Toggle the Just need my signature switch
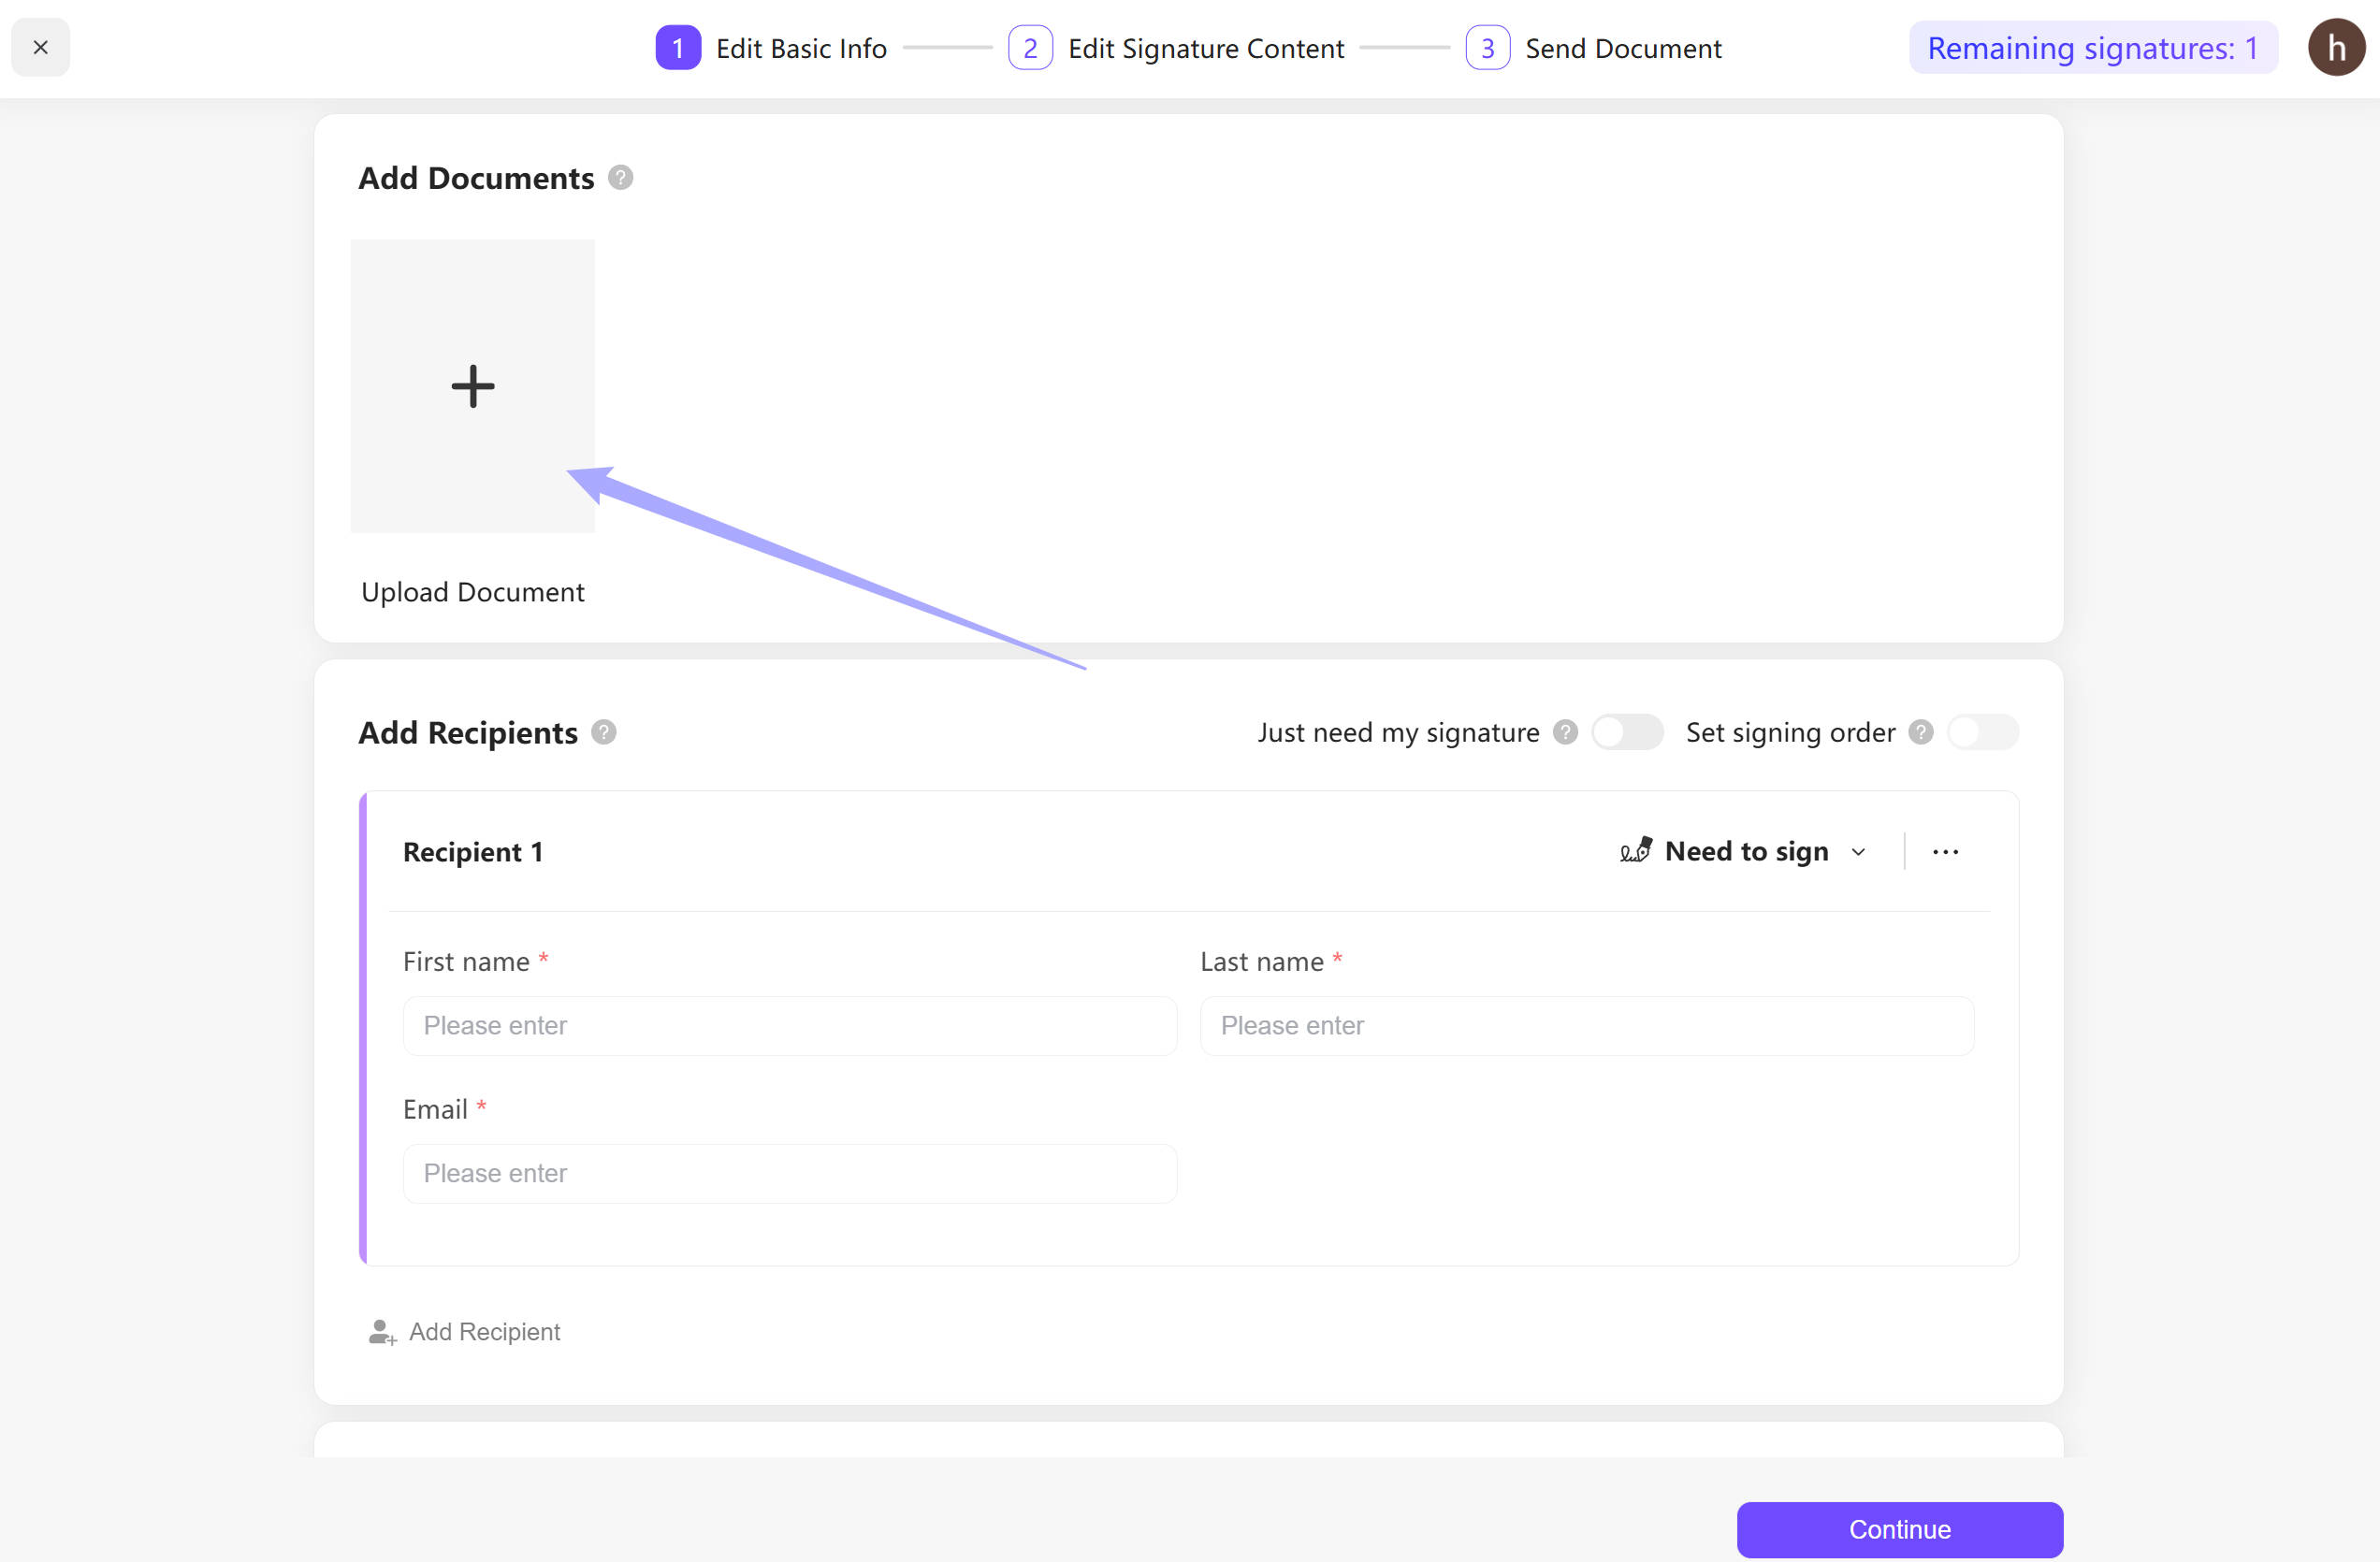 [1627, 732]
